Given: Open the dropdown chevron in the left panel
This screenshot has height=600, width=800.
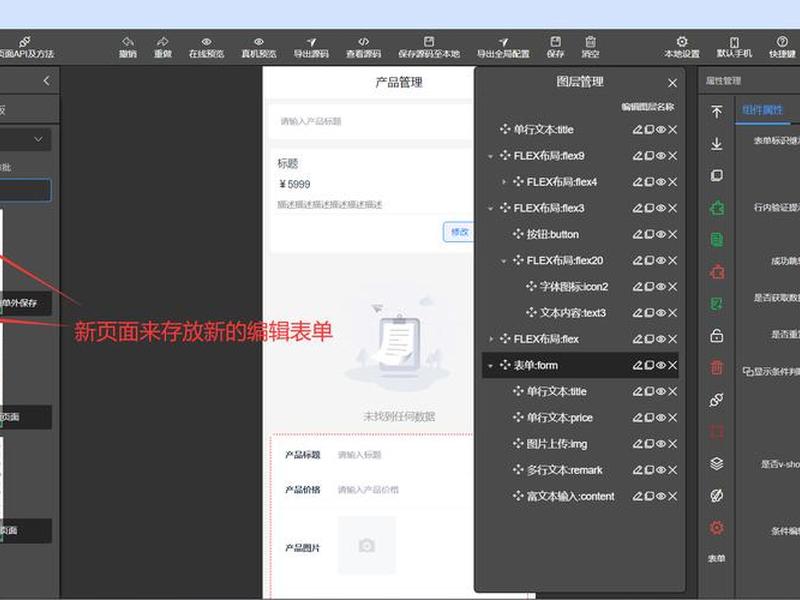Looking at the screenshot, I should pyautogui.click(x=38, y=139).
